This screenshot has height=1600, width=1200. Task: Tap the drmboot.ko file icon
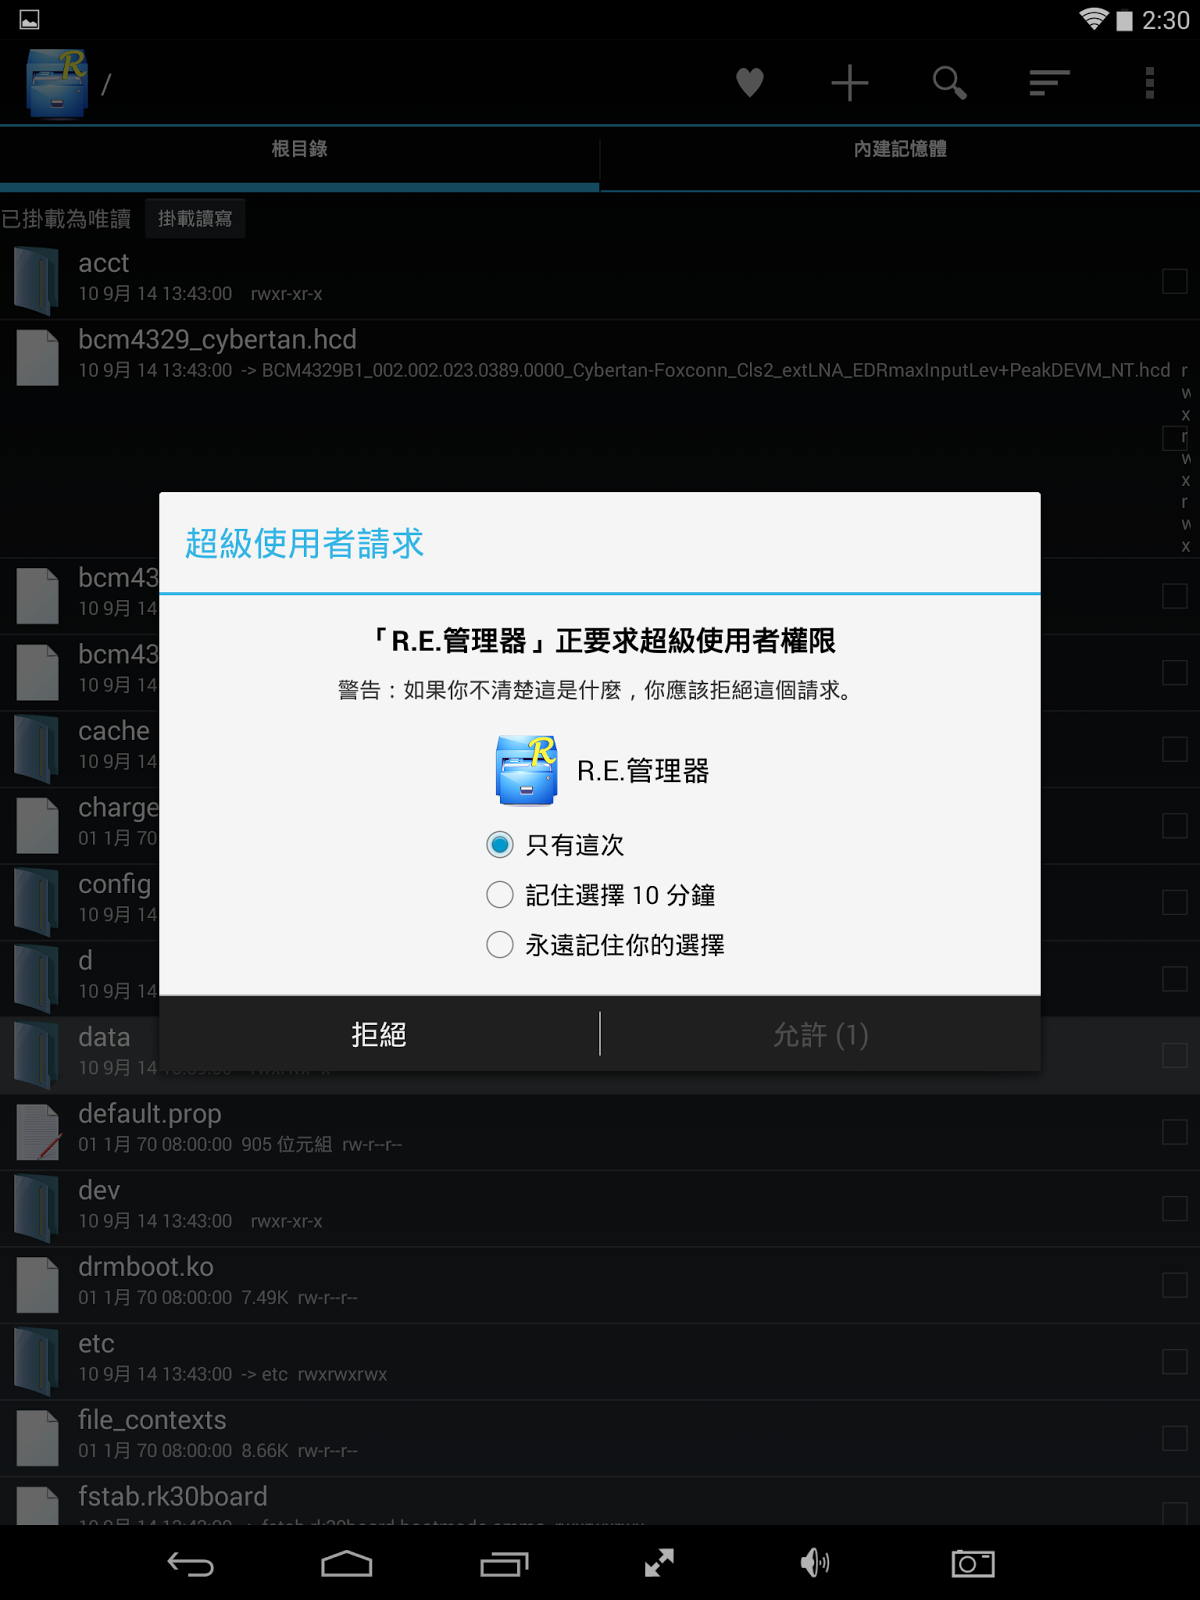tap(37, 1285)
